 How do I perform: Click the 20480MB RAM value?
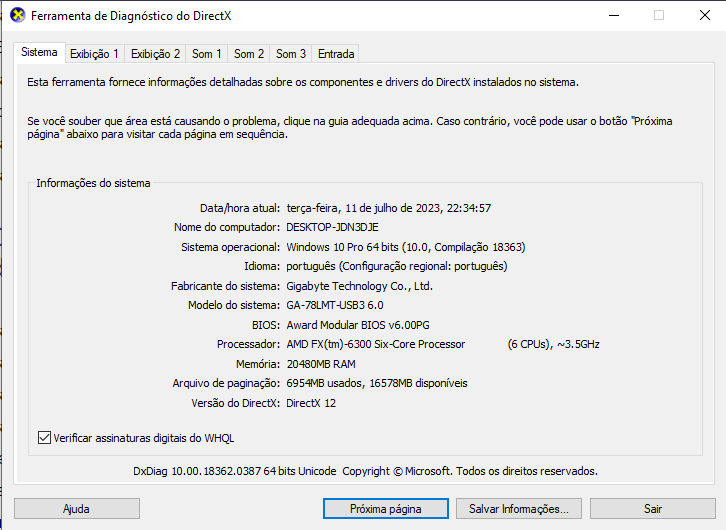click(321, 364)
